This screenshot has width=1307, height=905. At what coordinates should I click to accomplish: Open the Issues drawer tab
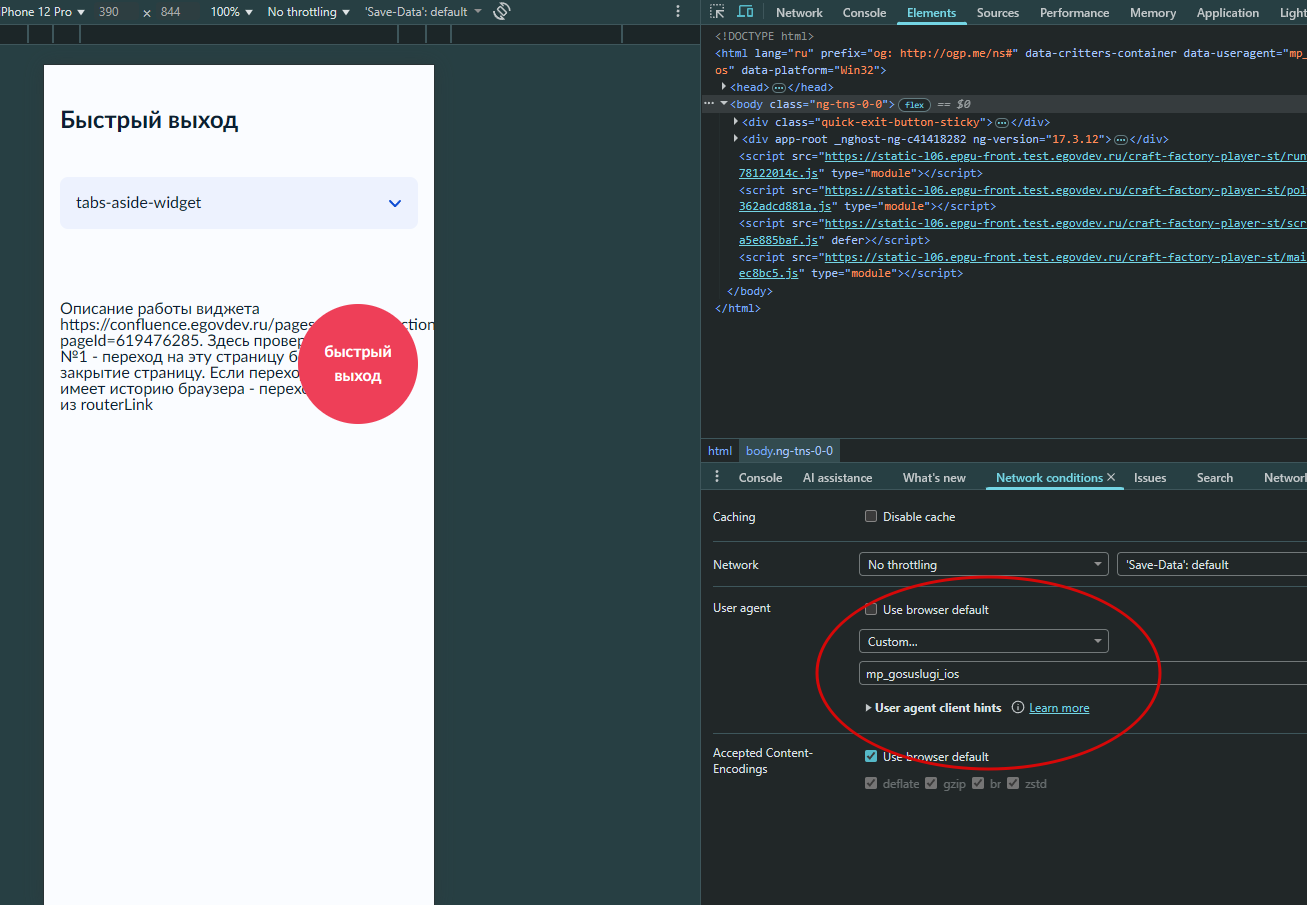pos(1150,478)
